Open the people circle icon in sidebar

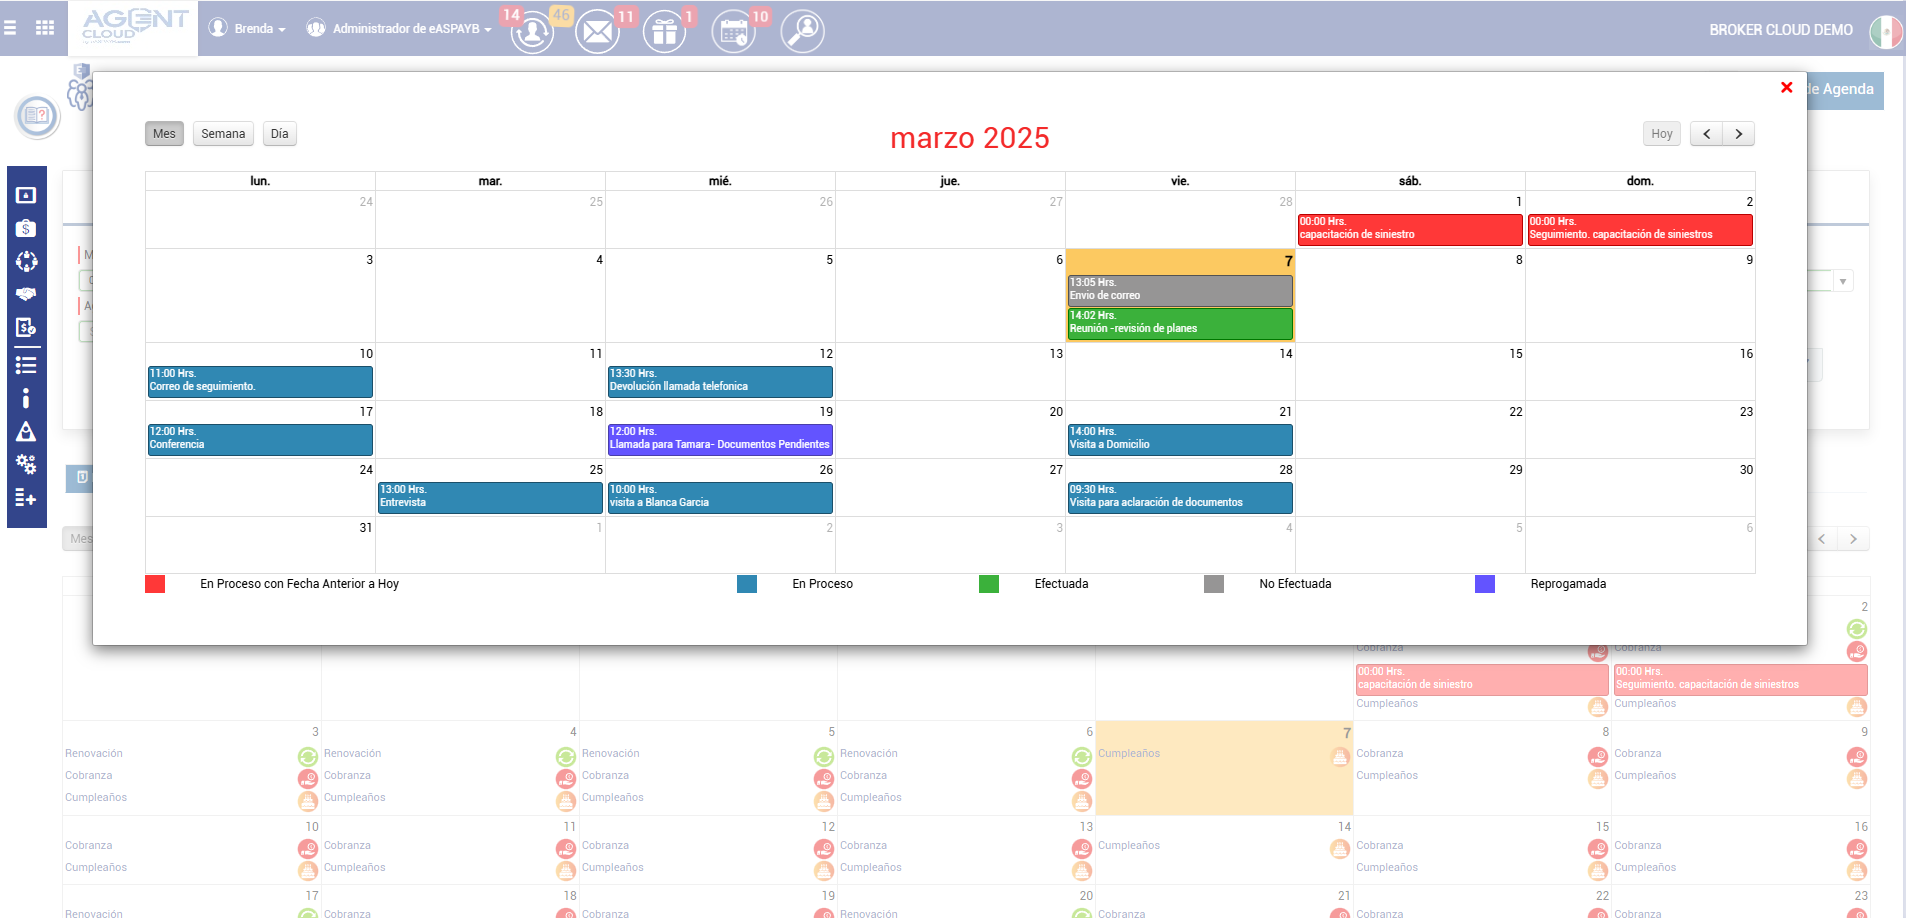pos(26,261)
